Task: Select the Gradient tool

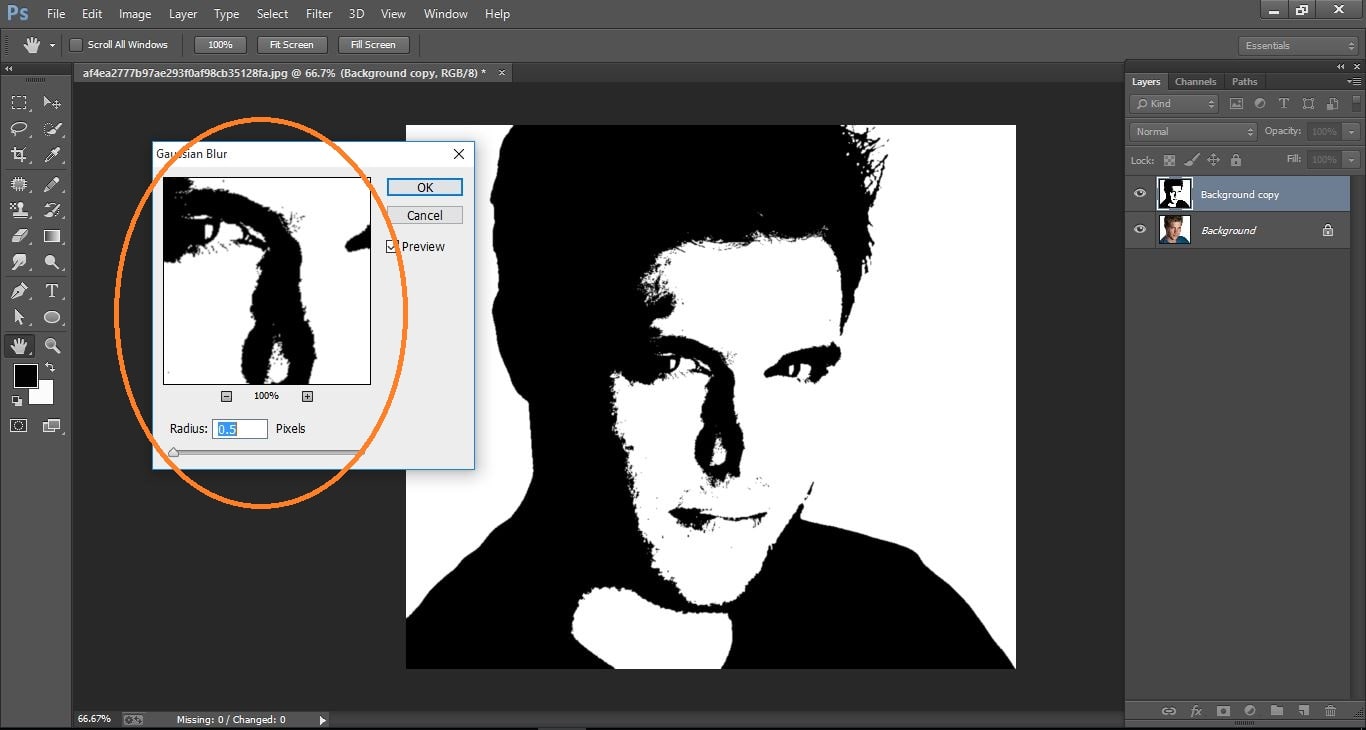Action: (x=52, y=236)
